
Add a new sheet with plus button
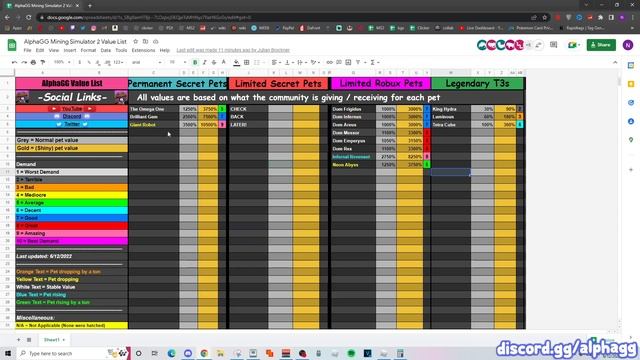[x=18, y=340]
